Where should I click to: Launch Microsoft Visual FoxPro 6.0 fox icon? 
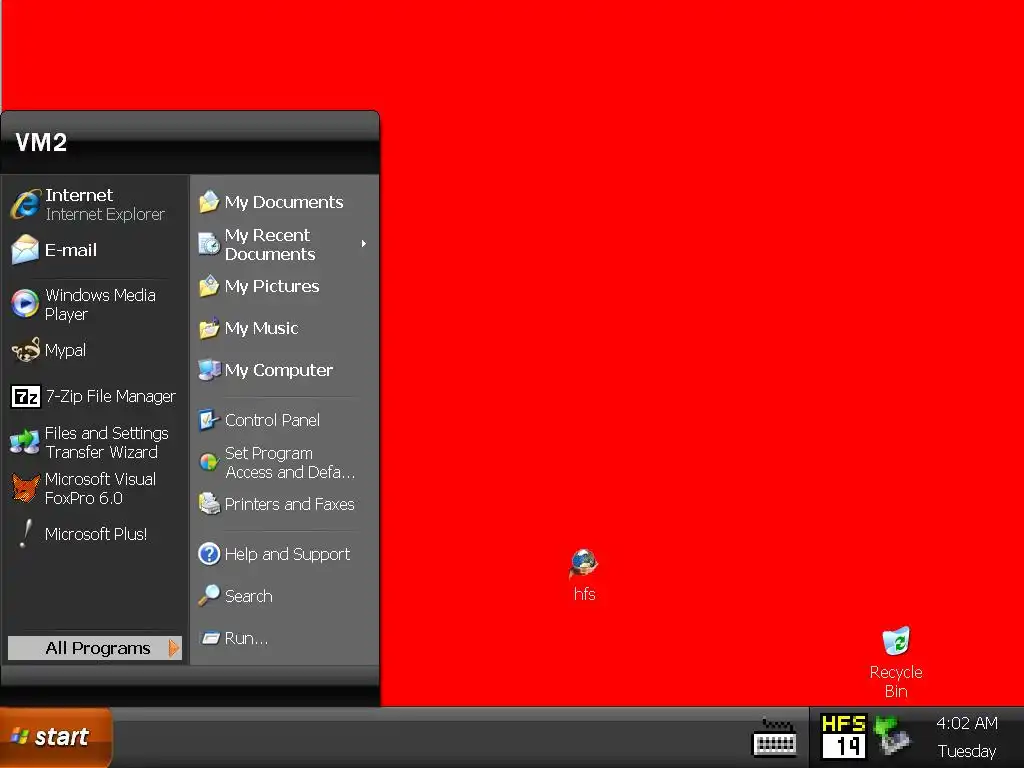coord(25,488)
